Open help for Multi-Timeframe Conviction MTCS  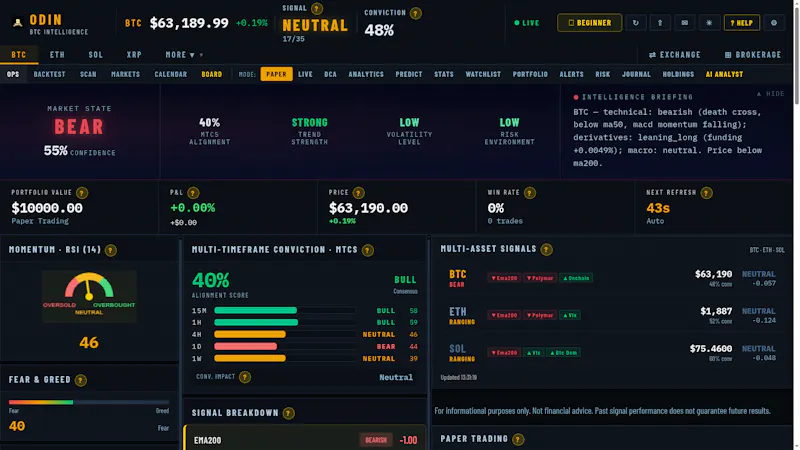coord(367,250)
